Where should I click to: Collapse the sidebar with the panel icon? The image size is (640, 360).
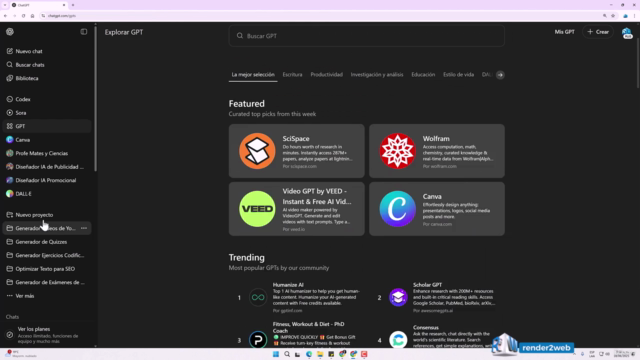[84, 32]
